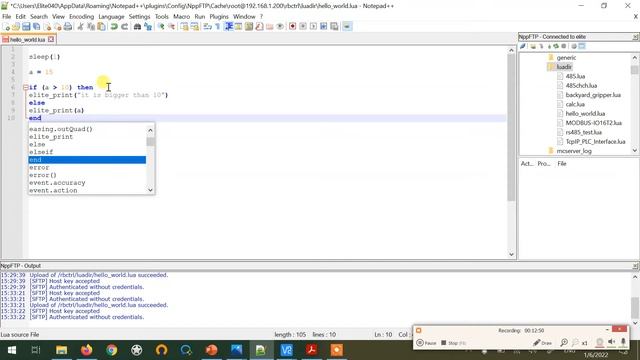Click NppFTP refresh icon

(556, 47)
